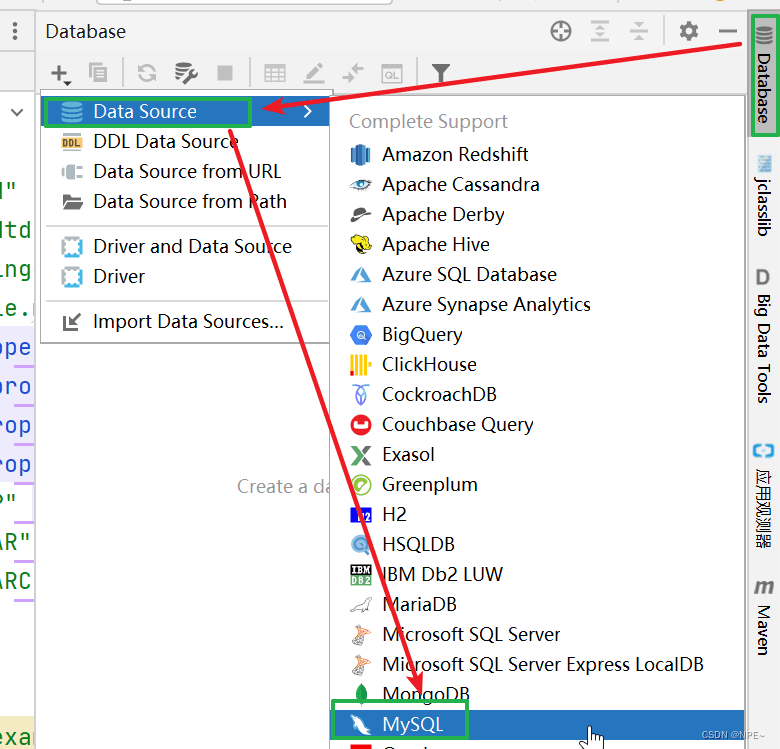
Task: Select Data Source from URL
Action: 185,172
